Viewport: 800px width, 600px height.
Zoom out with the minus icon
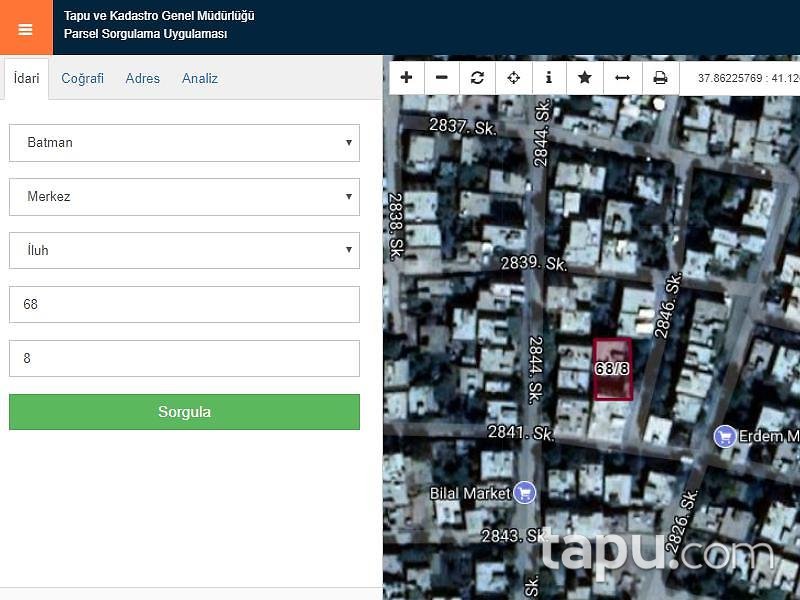click(x=442, y=78)
